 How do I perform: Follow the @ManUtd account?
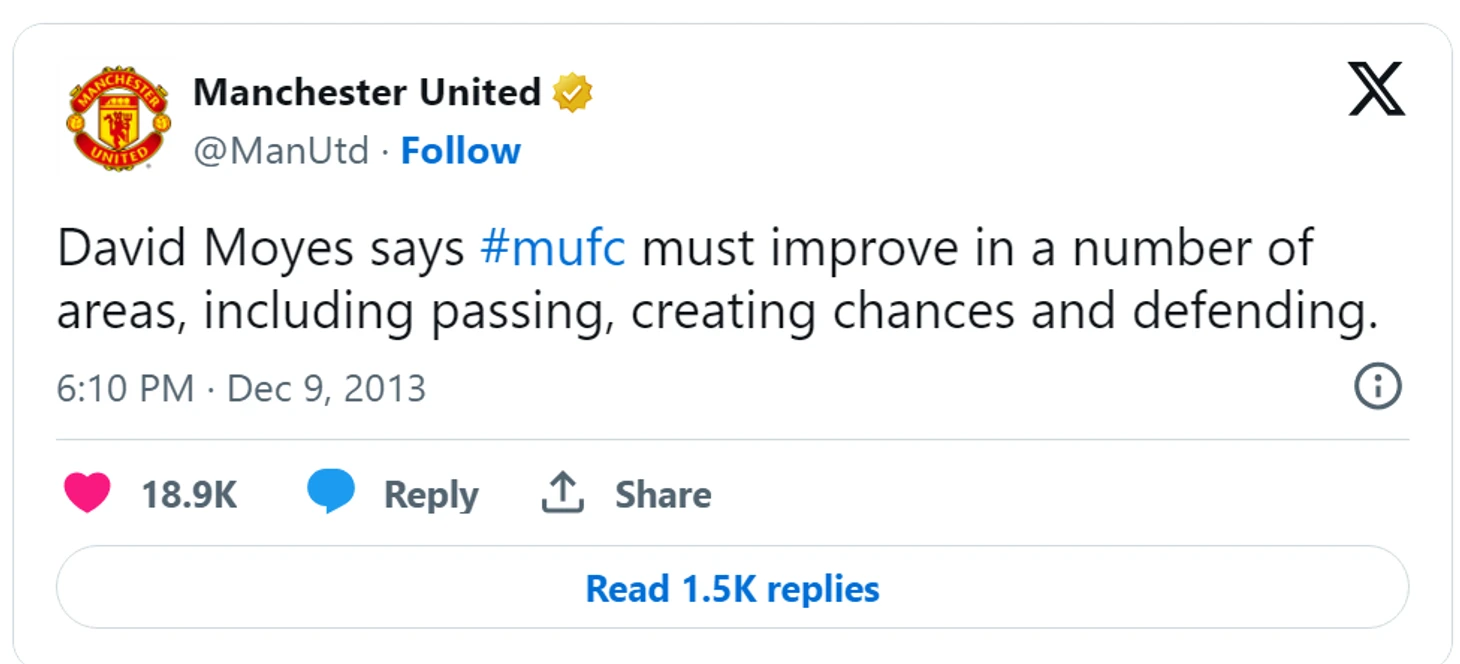click(x=461, y=151)
